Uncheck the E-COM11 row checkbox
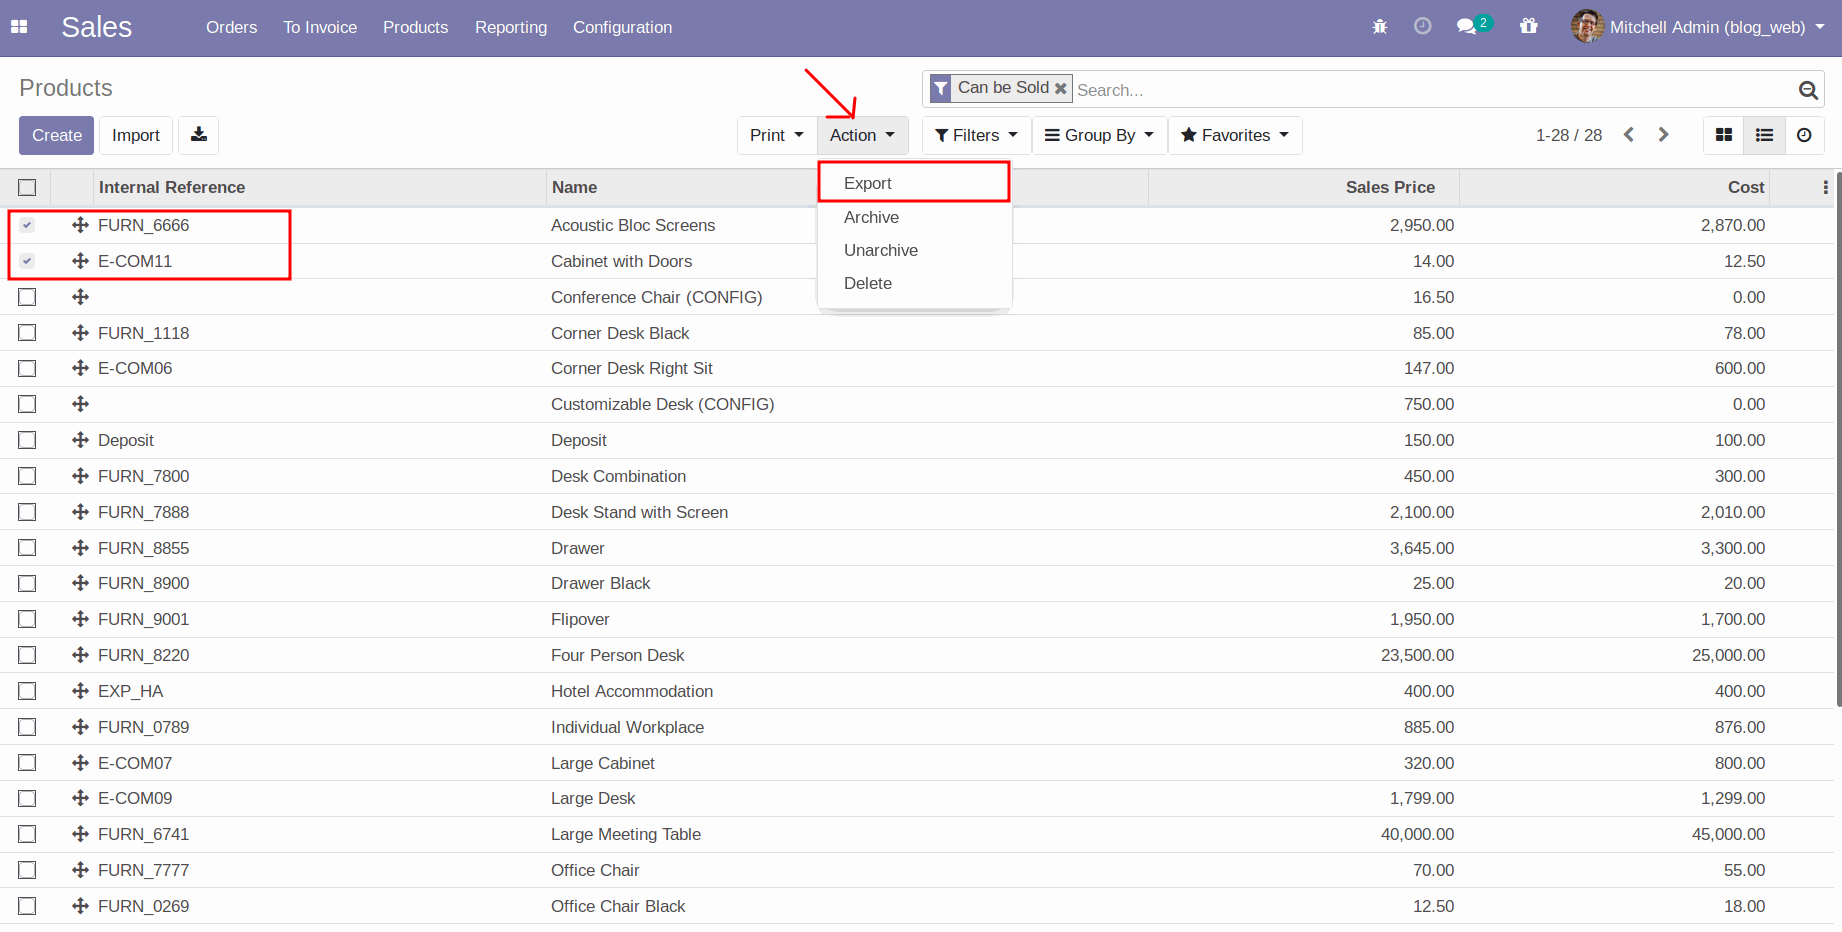Viewport: 1842px width, 932px height. click(27, 261)
